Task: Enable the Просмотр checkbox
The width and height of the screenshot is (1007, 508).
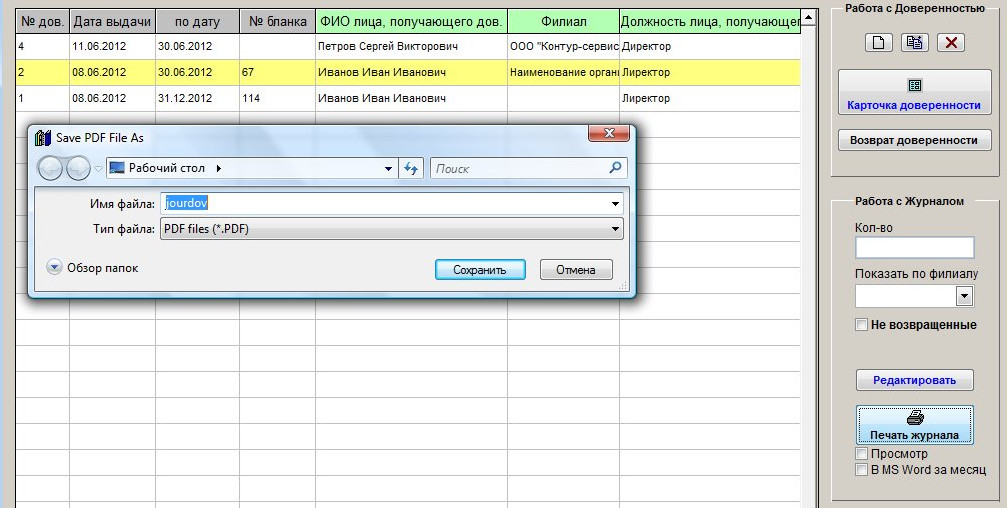Action: coord(861,454)
